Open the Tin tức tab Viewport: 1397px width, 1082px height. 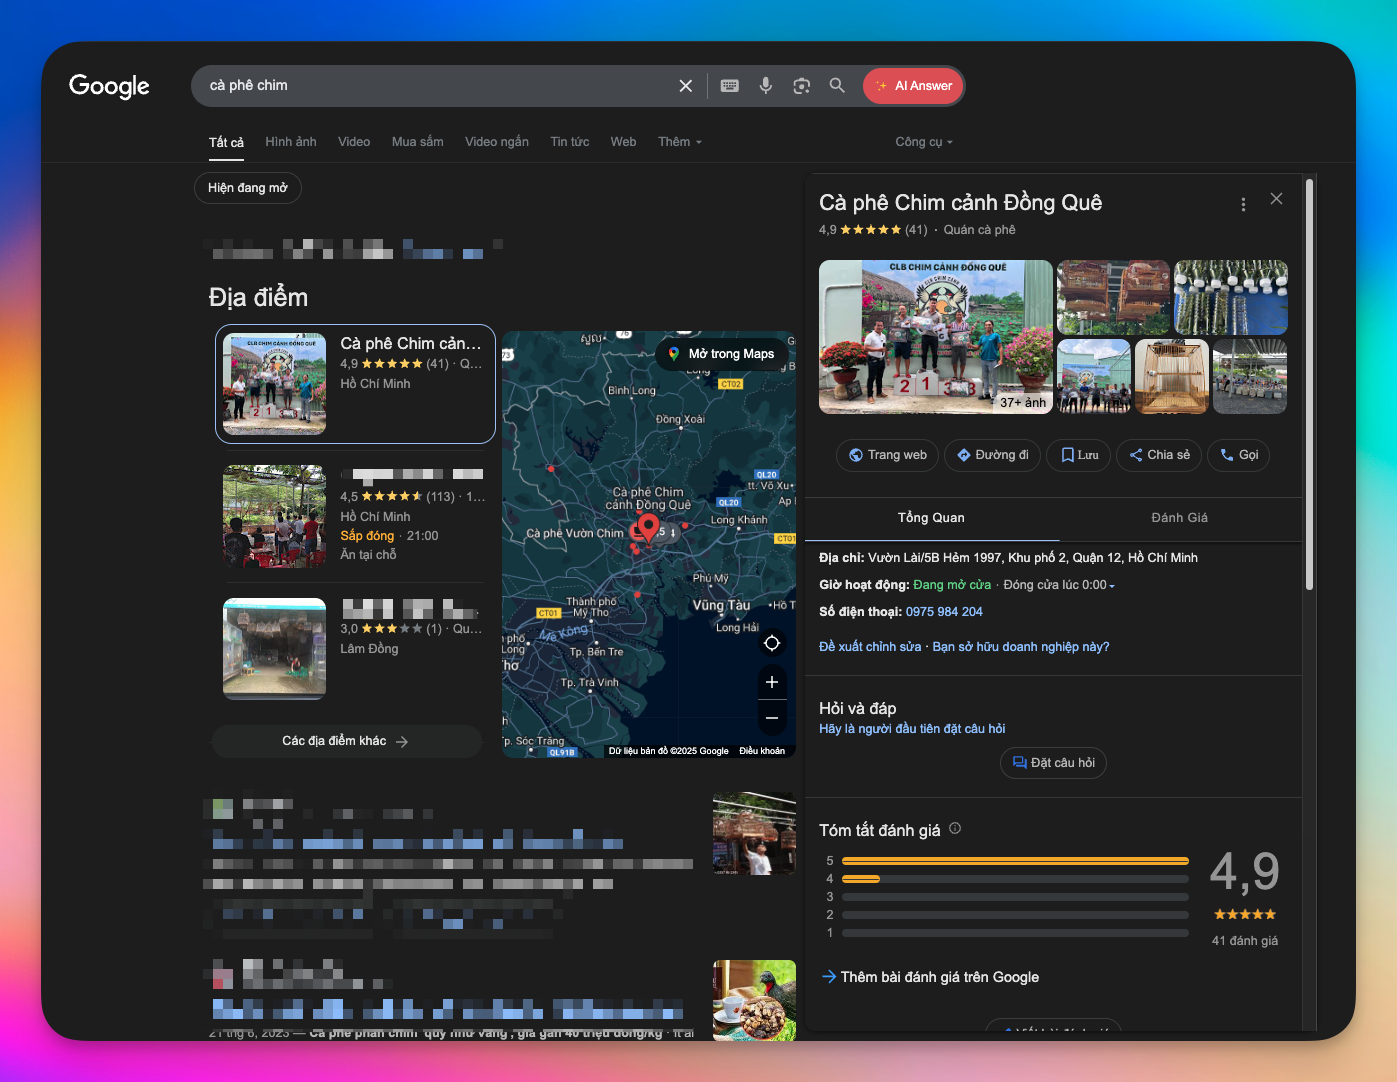pyautogui.click(x=570, y=142)
